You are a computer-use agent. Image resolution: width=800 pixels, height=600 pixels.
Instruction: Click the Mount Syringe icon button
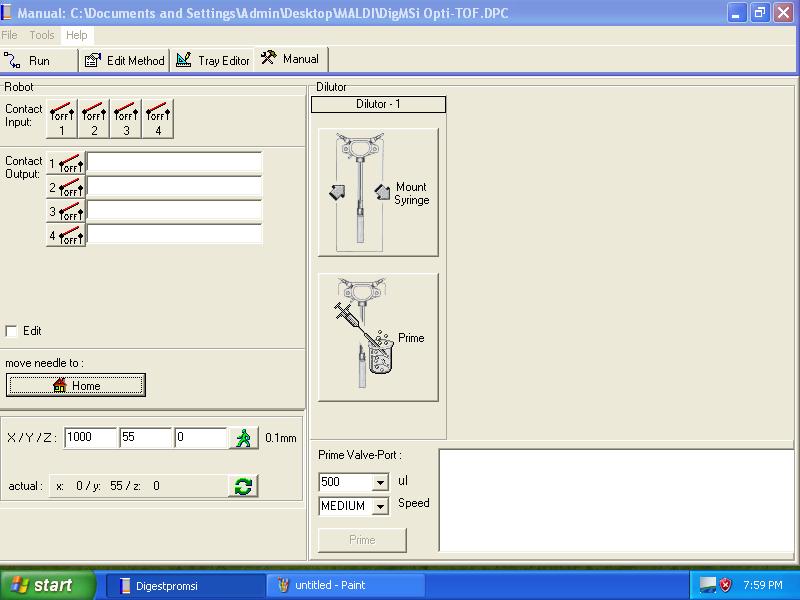[377, 192]
